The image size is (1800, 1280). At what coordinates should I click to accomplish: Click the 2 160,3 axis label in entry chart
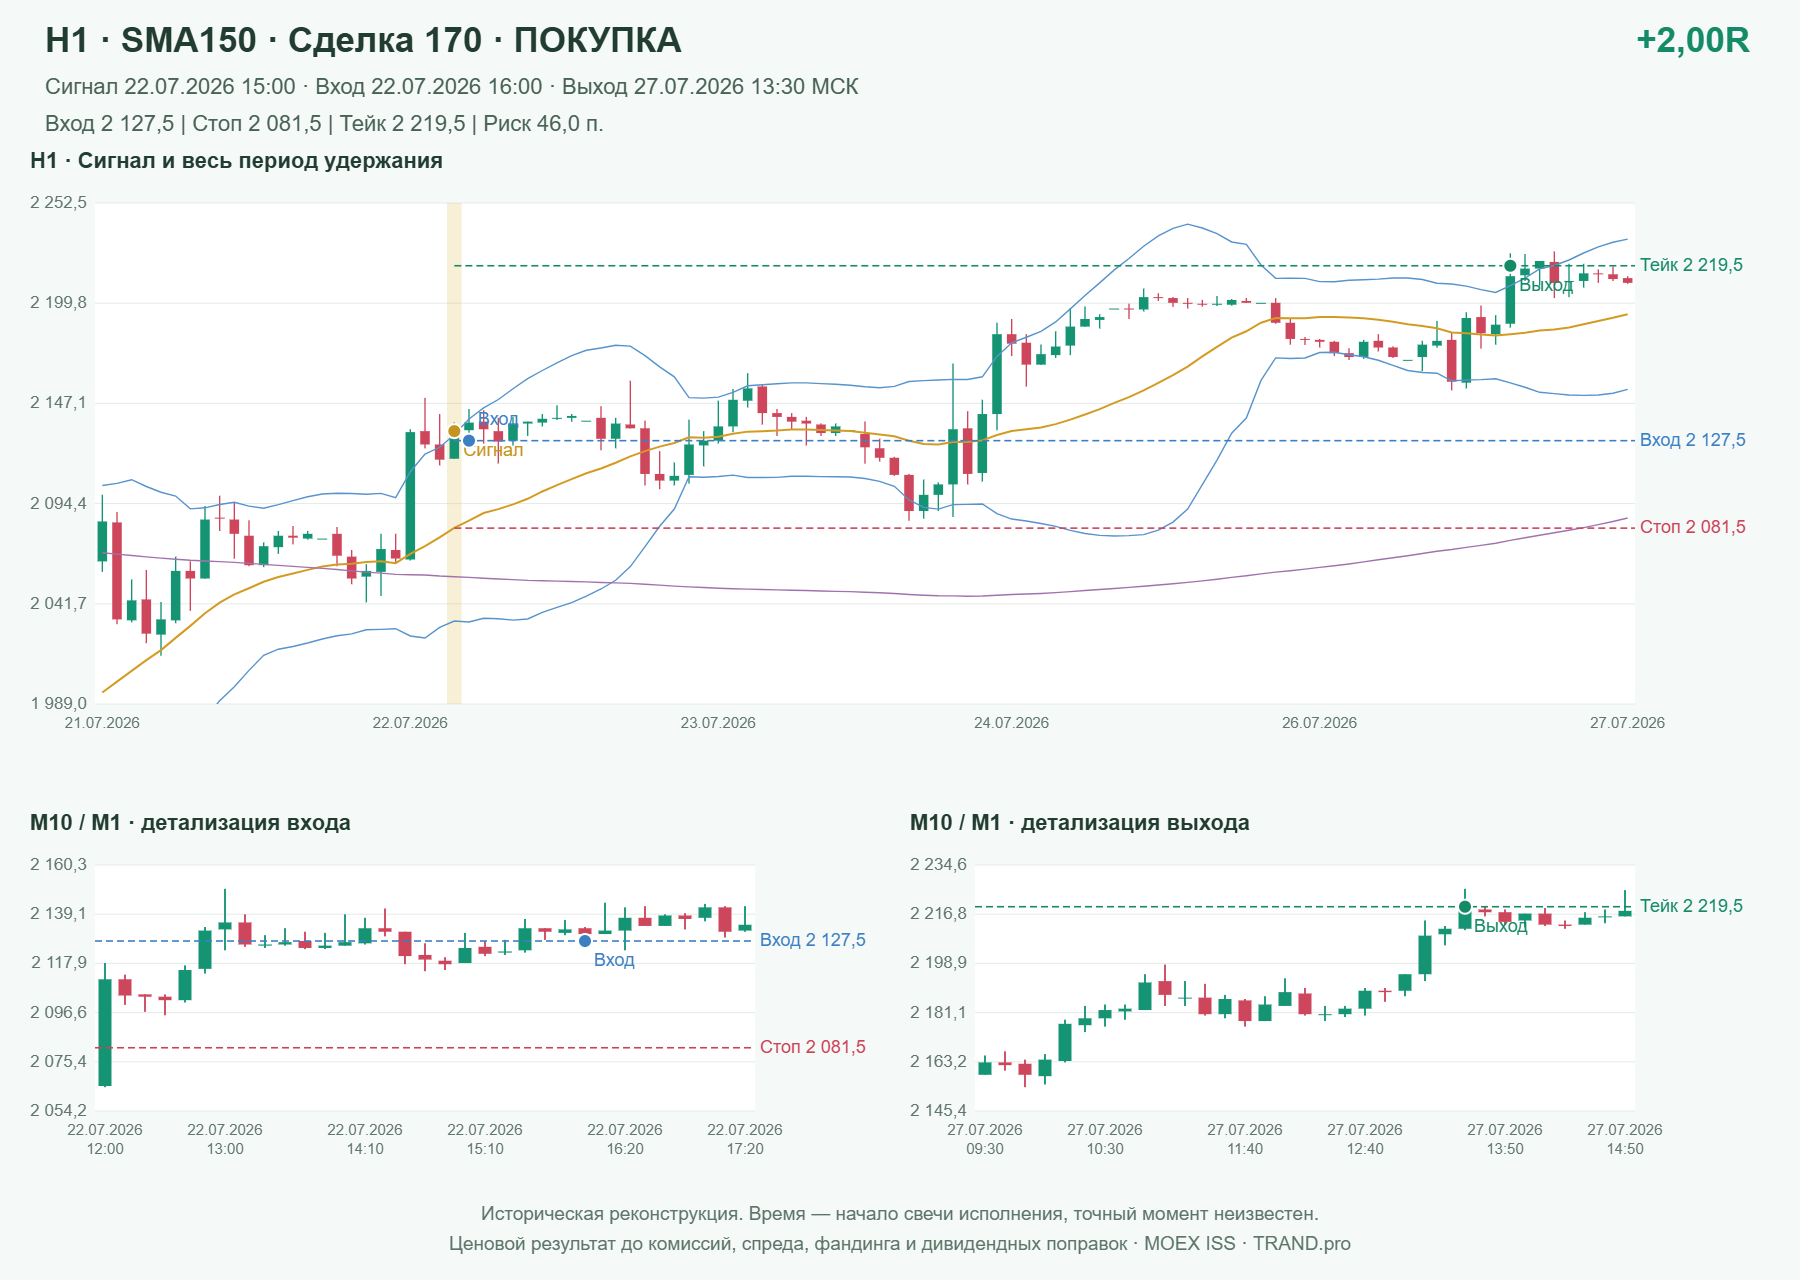[x=58, y=865]
